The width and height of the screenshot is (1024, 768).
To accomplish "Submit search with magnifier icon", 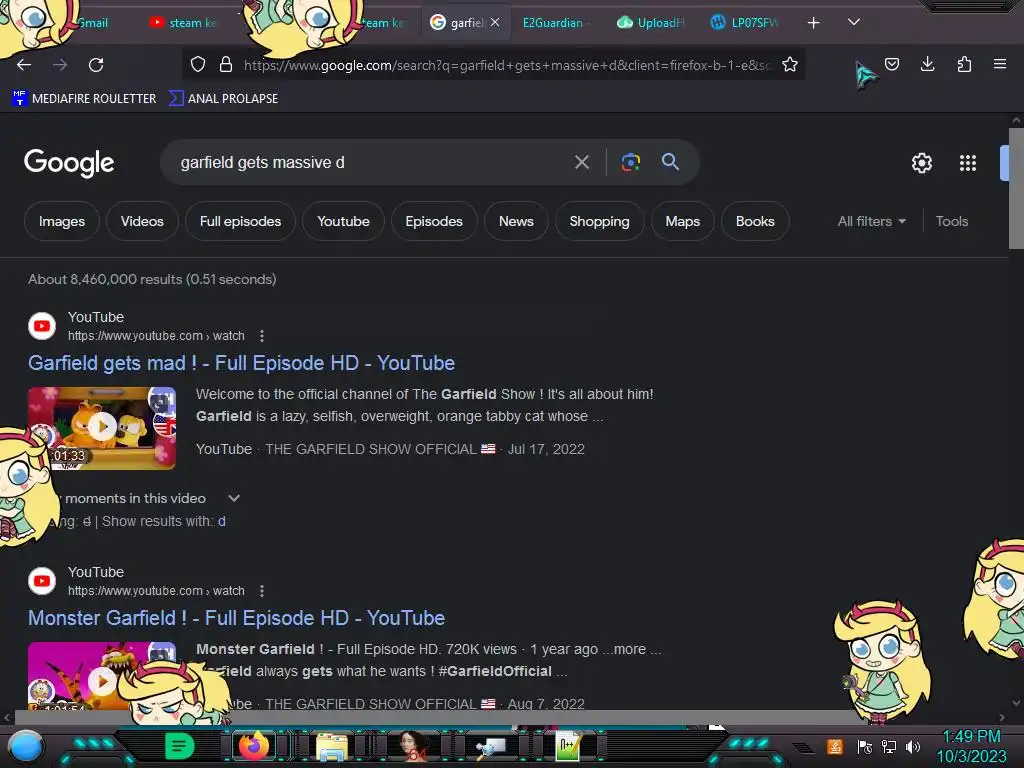I will [x=670, y=162].
